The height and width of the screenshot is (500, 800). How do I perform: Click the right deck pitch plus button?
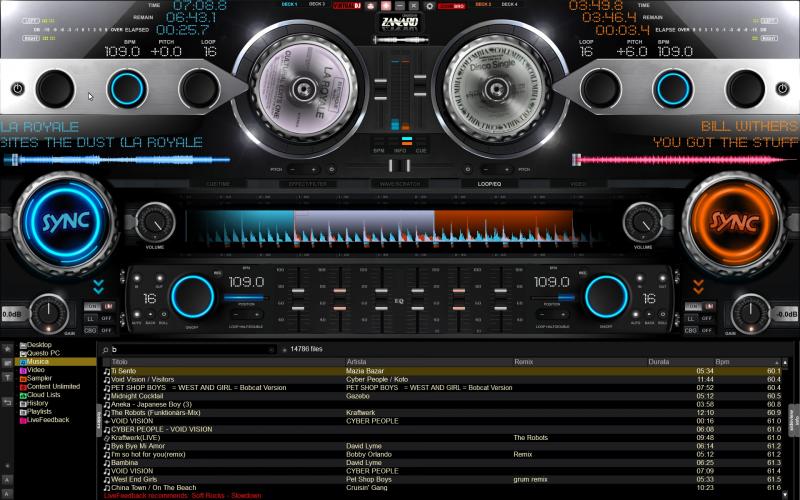507,169
